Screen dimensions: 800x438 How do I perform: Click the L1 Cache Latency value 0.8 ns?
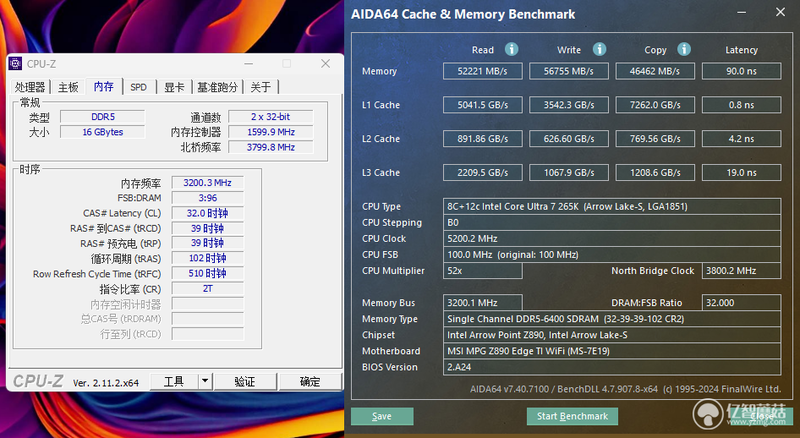click(x=741, y=105)
